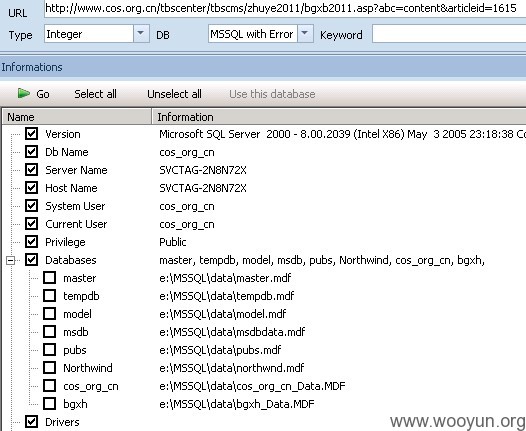Viewport: 526px width, 431px height.
Task: Check the bgxh database checkbox
Action: point(50,403)
